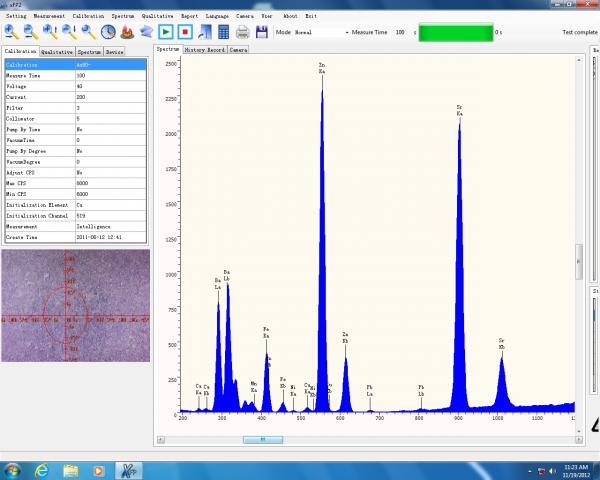Switch to left-panel Spectrum tab
The height and width of the screenshot is (480, 600).
(90, 52)
